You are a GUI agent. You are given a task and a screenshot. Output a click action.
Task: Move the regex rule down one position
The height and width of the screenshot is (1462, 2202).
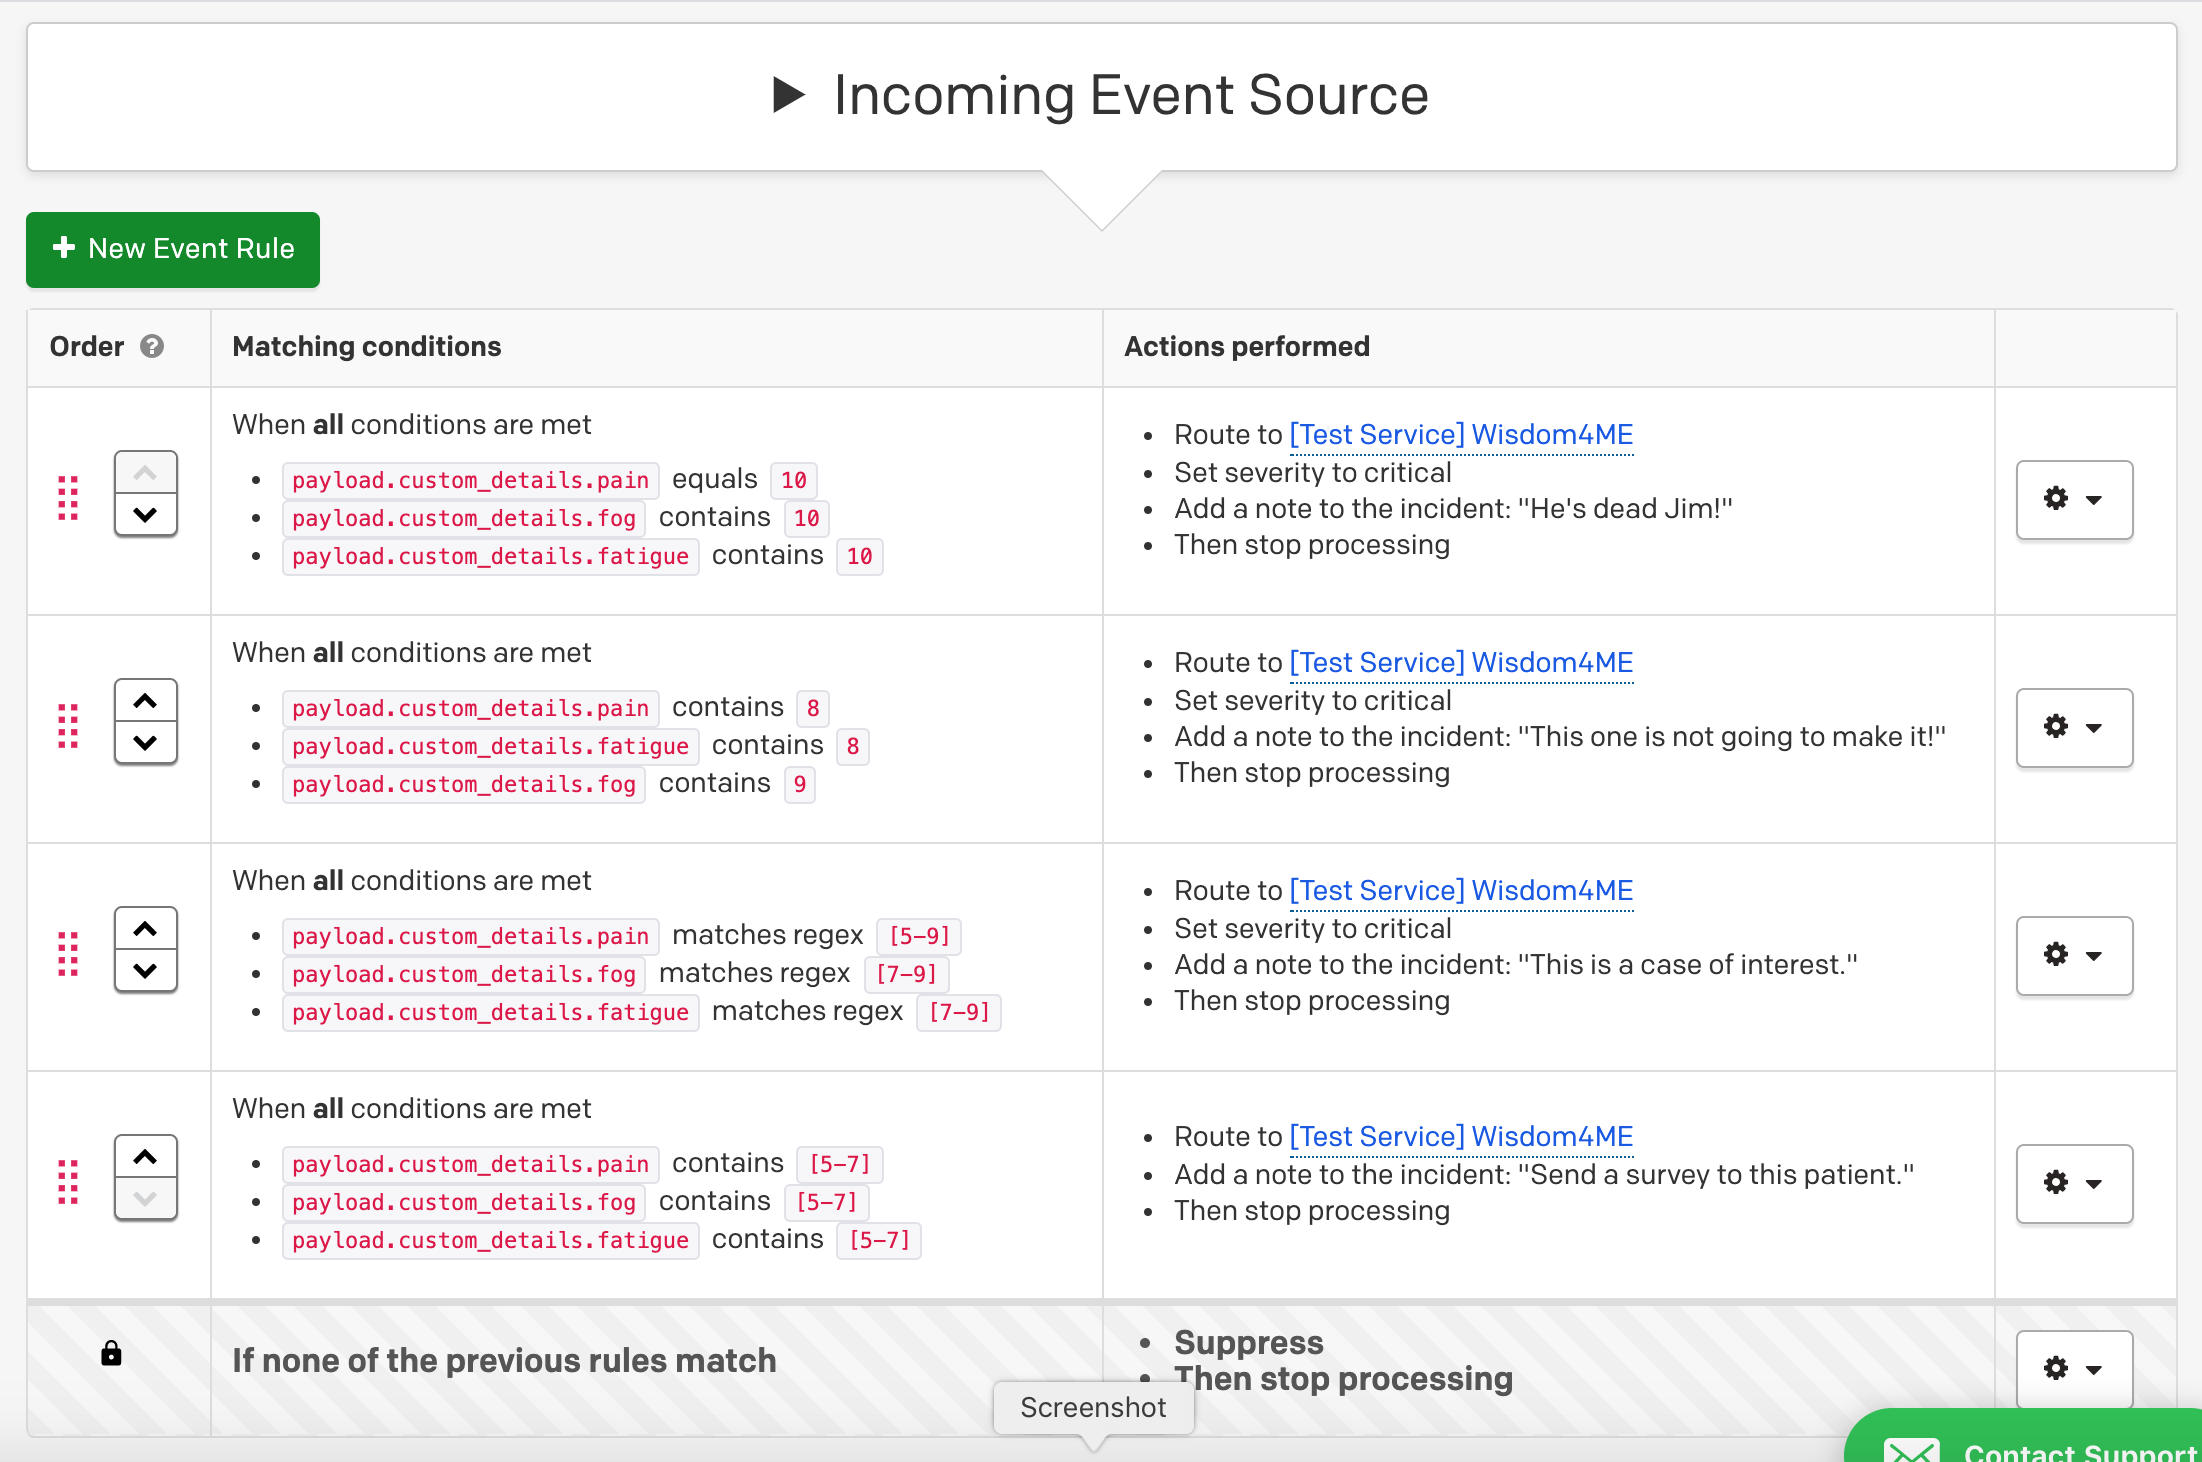pyautogui.click(x=146, y=971)
